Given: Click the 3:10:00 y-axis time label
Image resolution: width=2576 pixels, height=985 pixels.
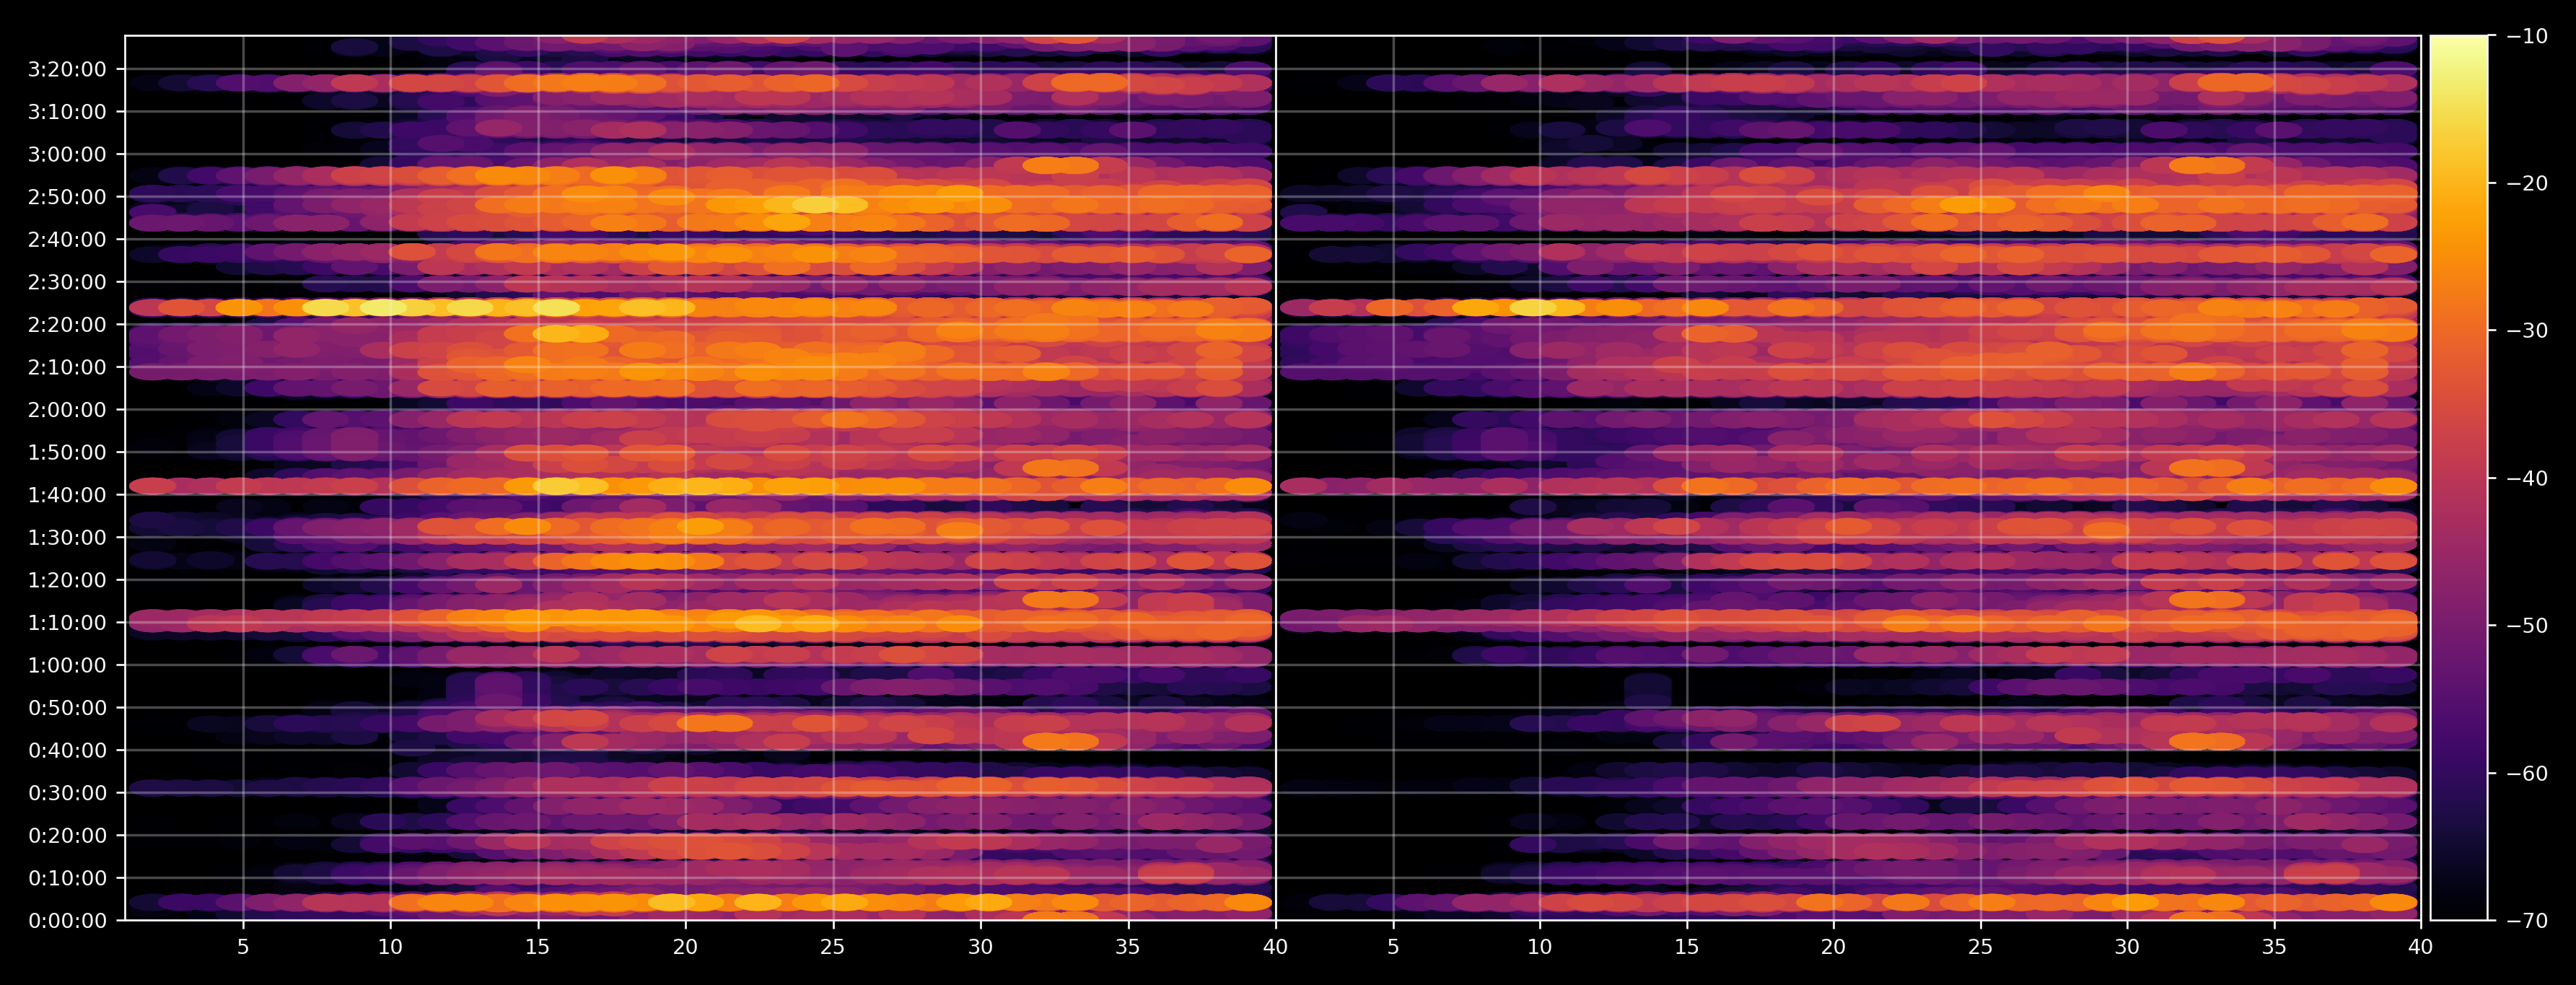Looking at the screenshot, I should pyautogui.click(x=67, y=112).
